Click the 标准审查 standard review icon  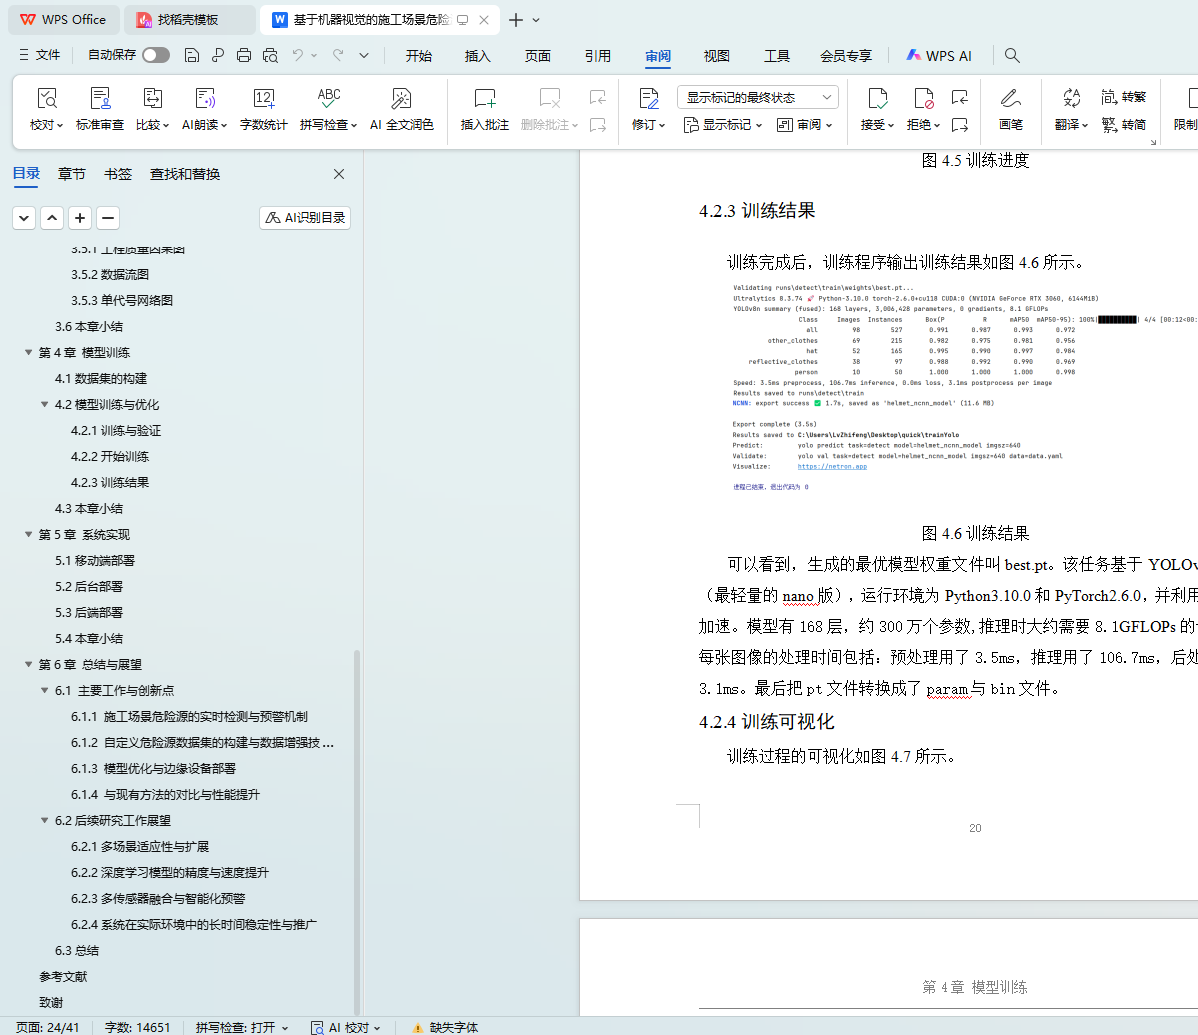[100, 99]
